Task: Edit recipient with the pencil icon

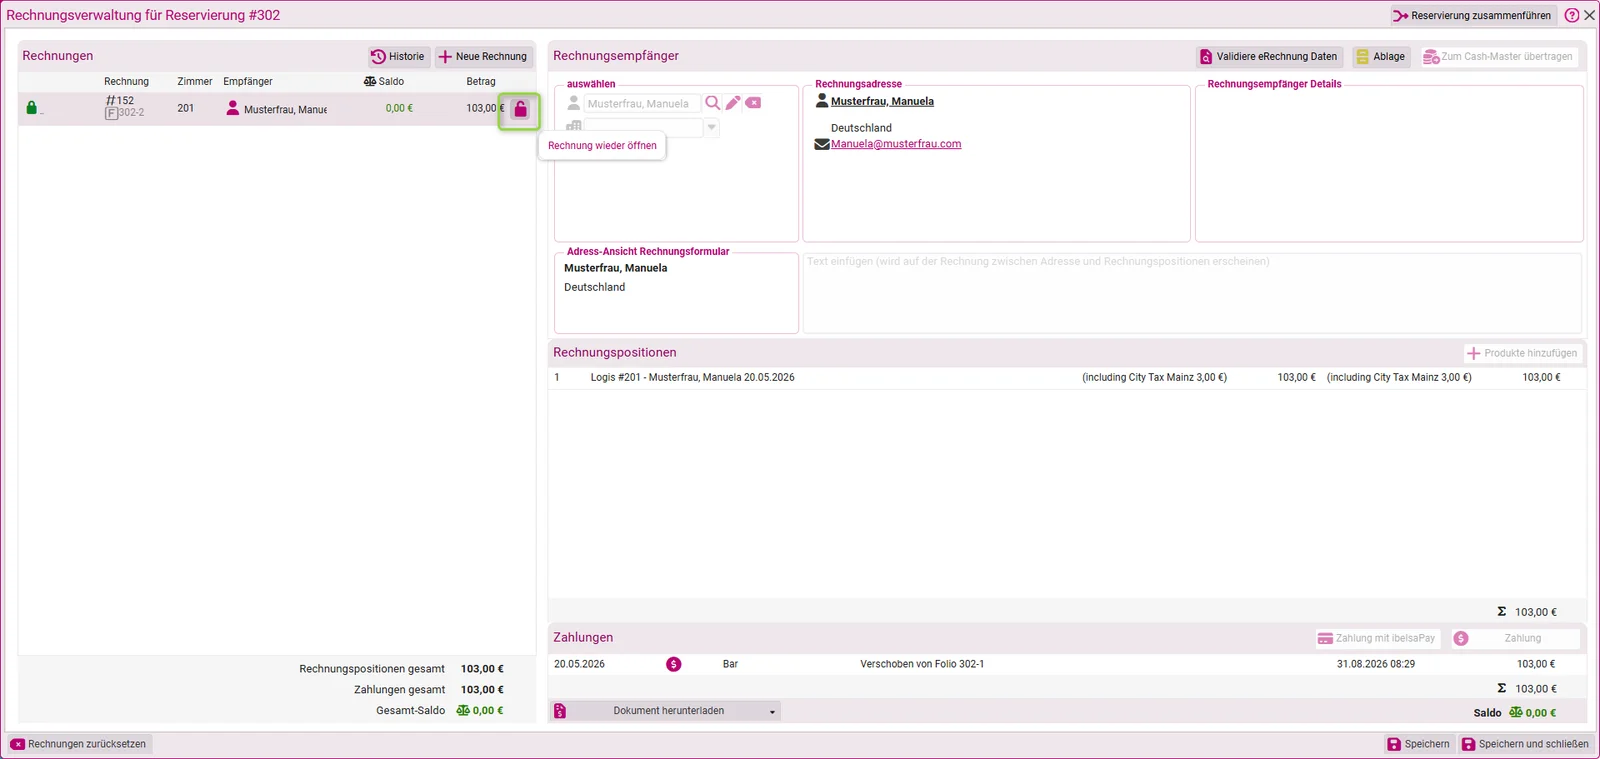Action: coord(733,103)
